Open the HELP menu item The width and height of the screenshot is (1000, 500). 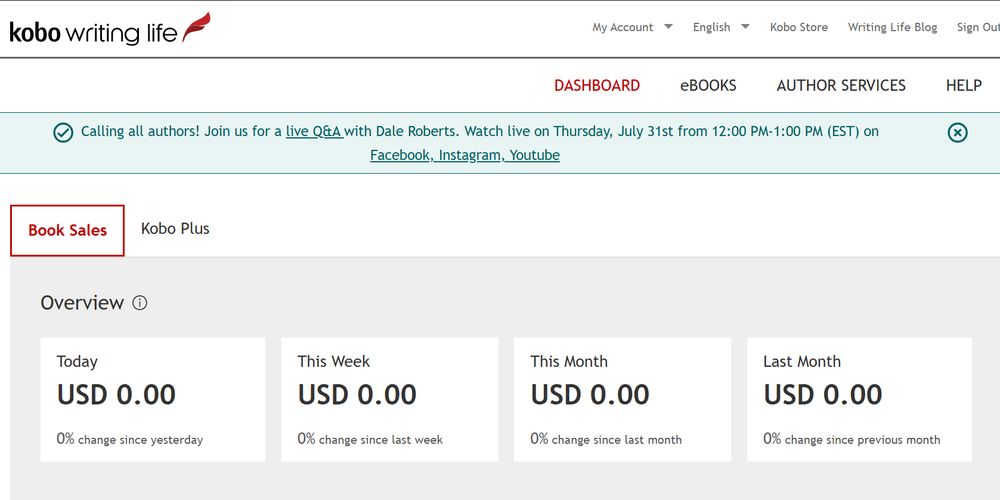[964, 85]
